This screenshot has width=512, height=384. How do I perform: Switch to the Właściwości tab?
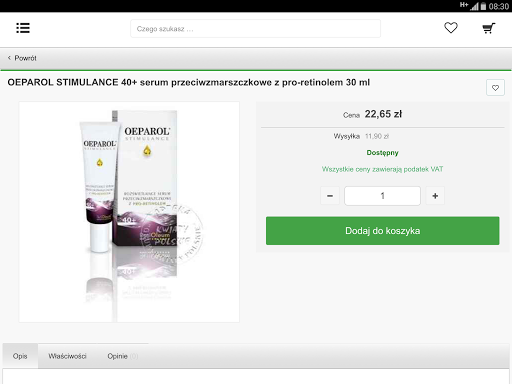tap(67, 356)
